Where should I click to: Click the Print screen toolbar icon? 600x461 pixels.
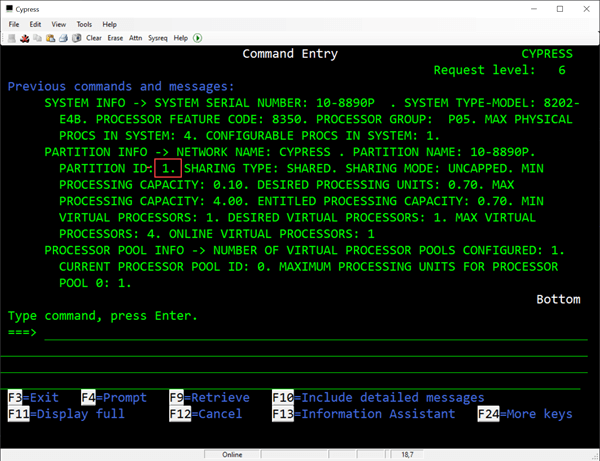[x=64, y=38]
